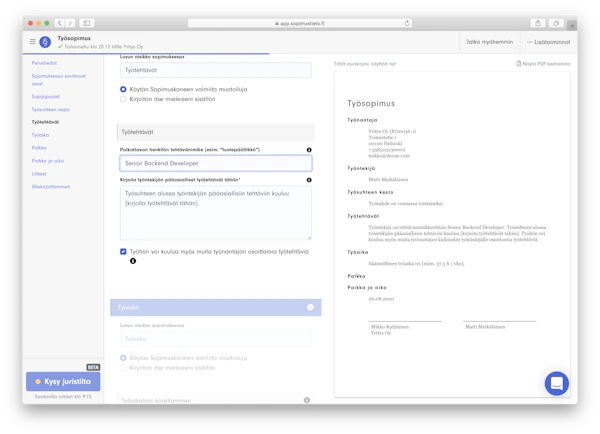Click the pääasialliset työtehtävät text area
The height and width of the screenshot is (434, 600).
click(216, 213)
